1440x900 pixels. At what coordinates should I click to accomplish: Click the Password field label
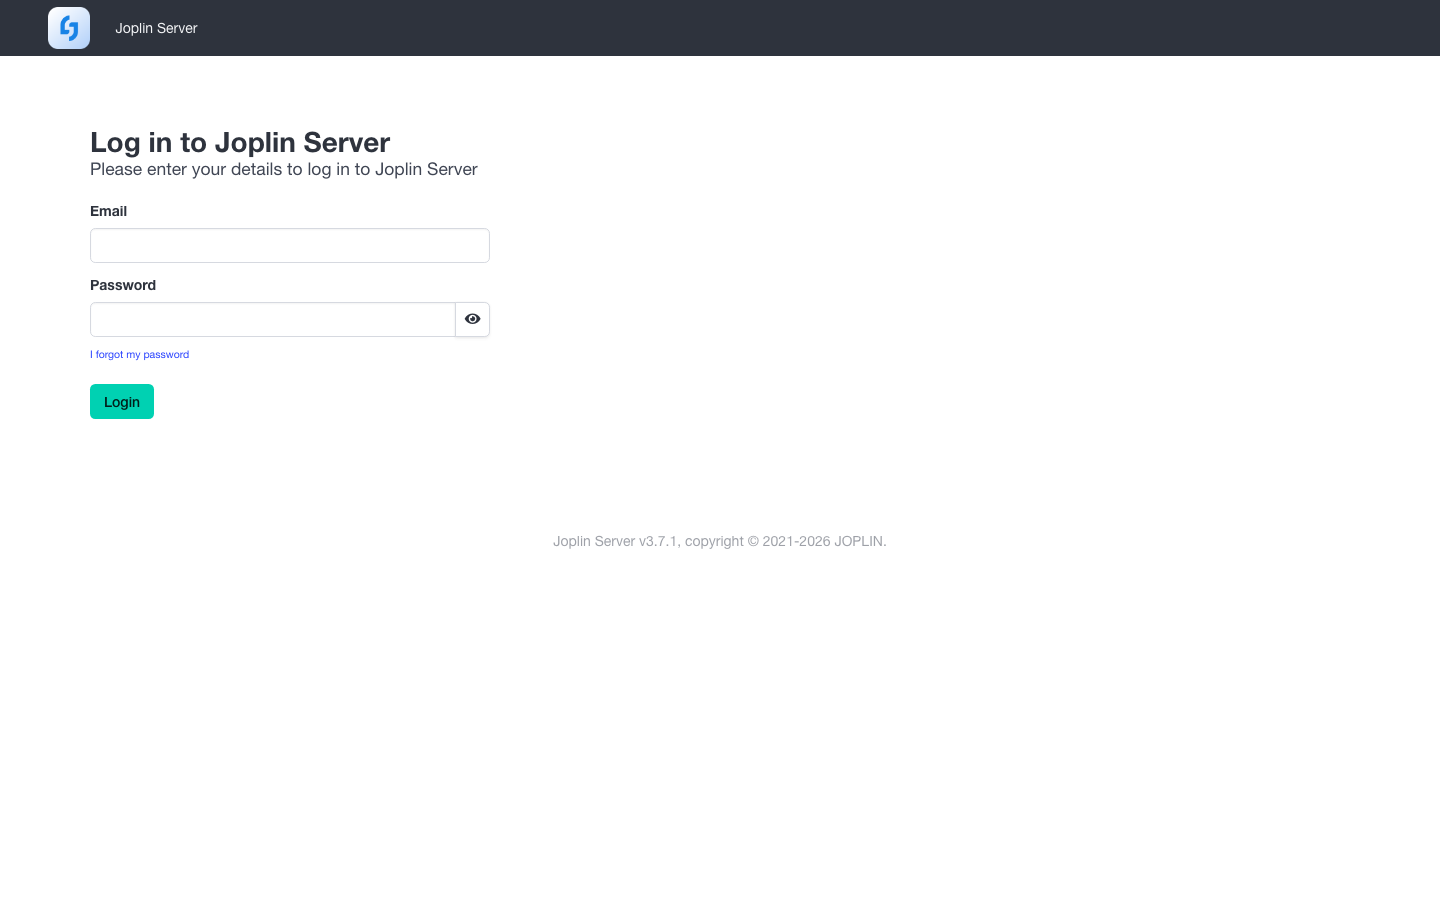pos(123,285)
